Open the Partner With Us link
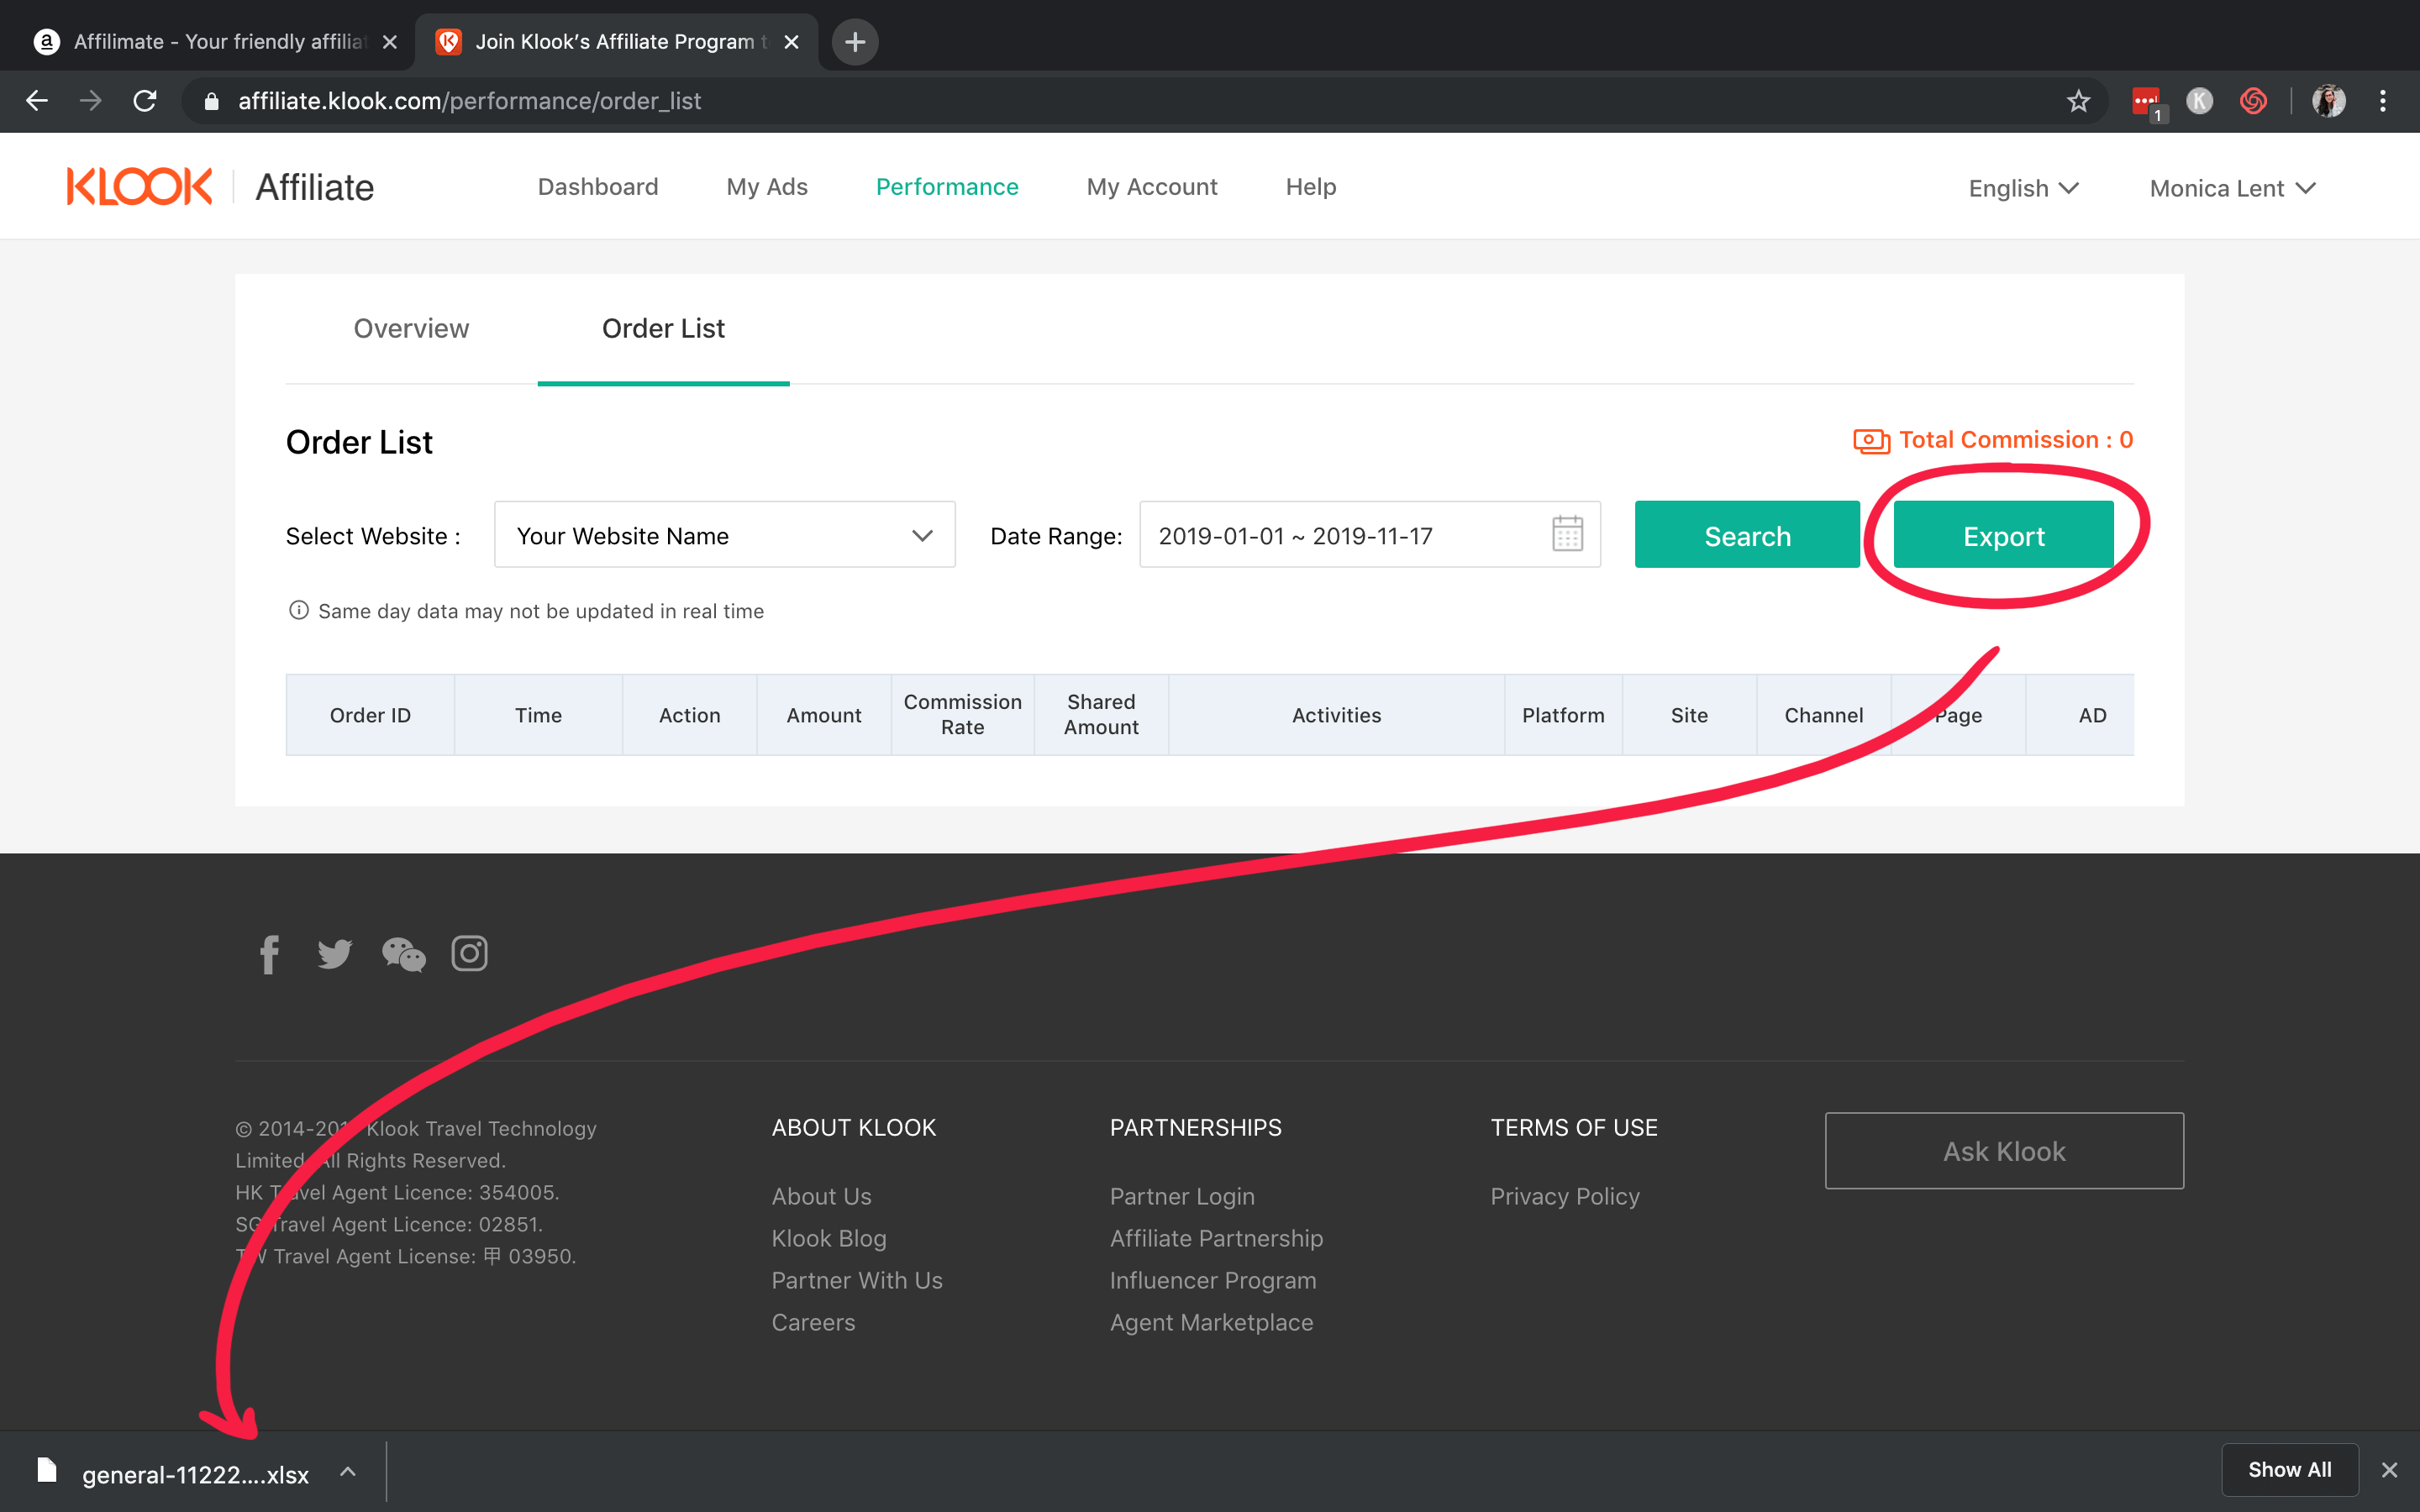This screenshot has width=2420, height=1512. [857, 1280]
